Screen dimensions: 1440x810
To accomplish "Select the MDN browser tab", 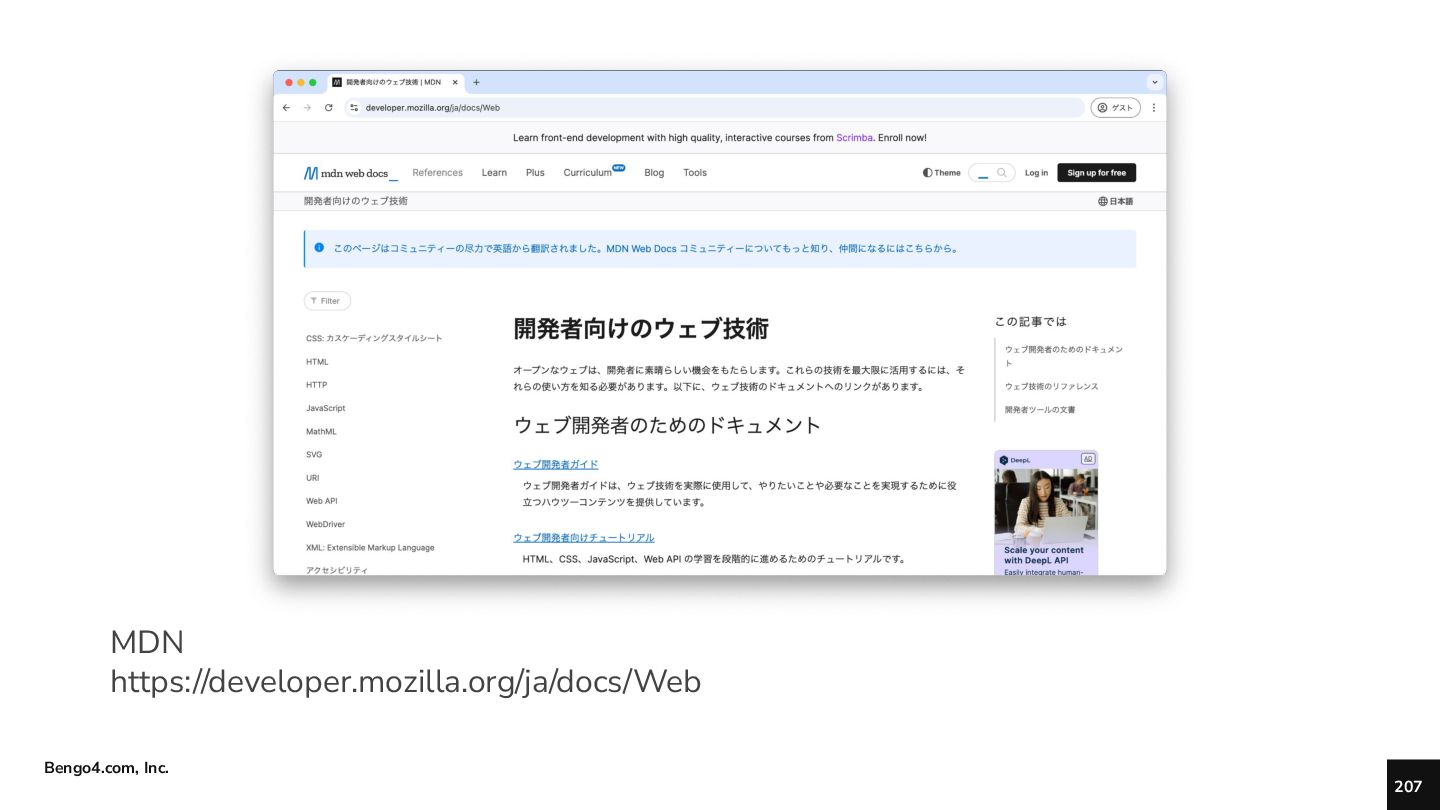I will pyautogui.click(x=394, y=82).
